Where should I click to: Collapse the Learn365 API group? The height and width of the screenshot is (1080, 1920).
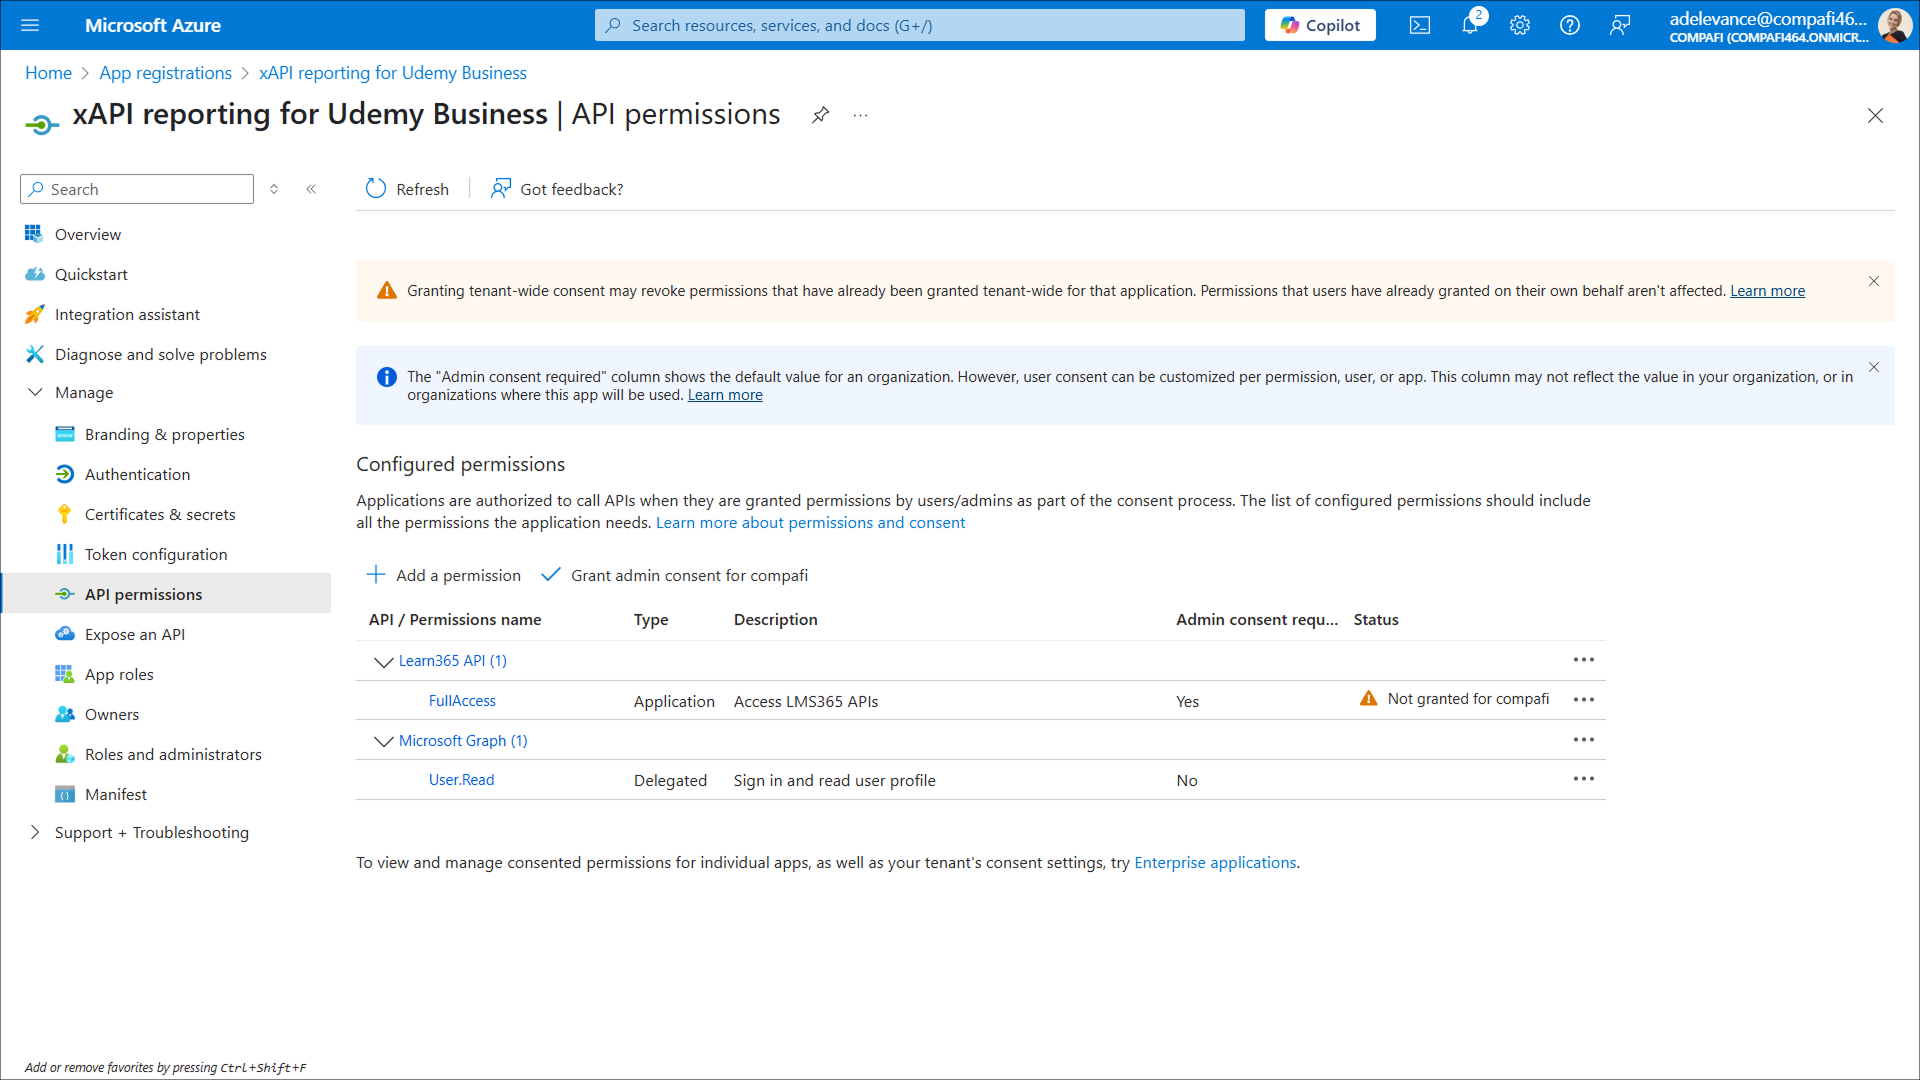(x=383, y=661)
